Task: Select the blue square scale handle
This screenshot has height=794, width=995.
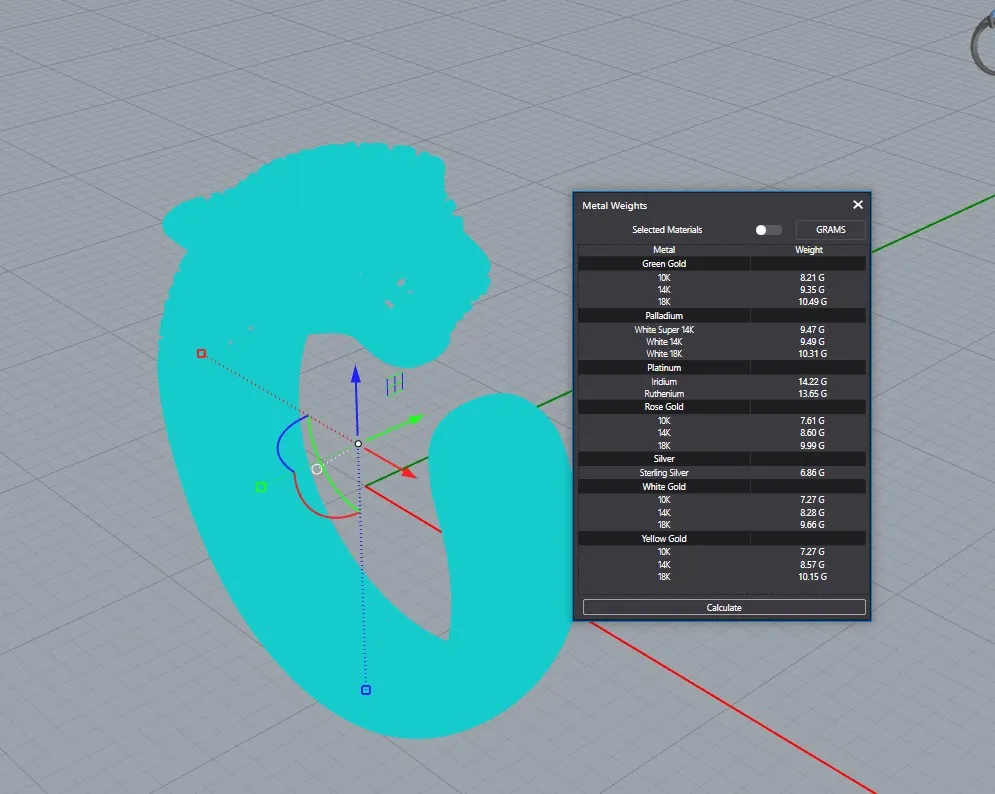Action: [366, 690]
